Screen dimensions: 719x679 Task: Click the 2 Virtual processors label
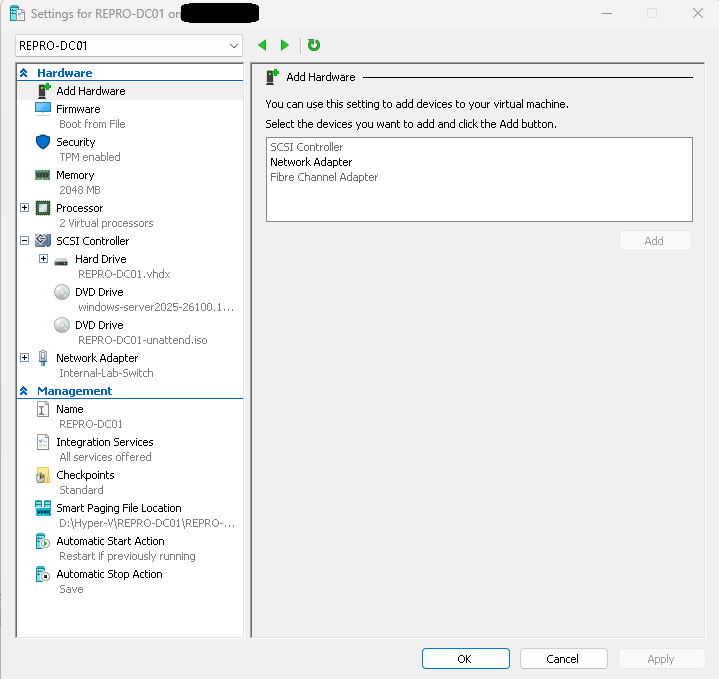pos(106,223)
